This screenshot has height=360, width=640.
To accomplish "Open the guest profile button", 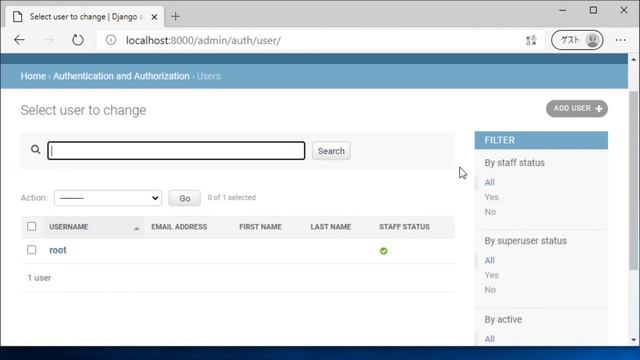I will 577,40.
